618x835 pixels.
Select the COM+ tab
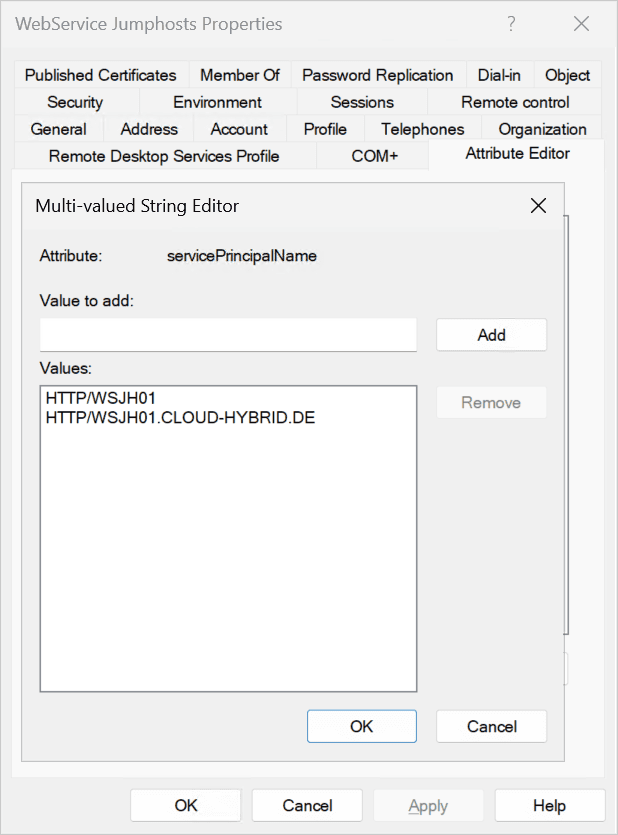(374, 156)
